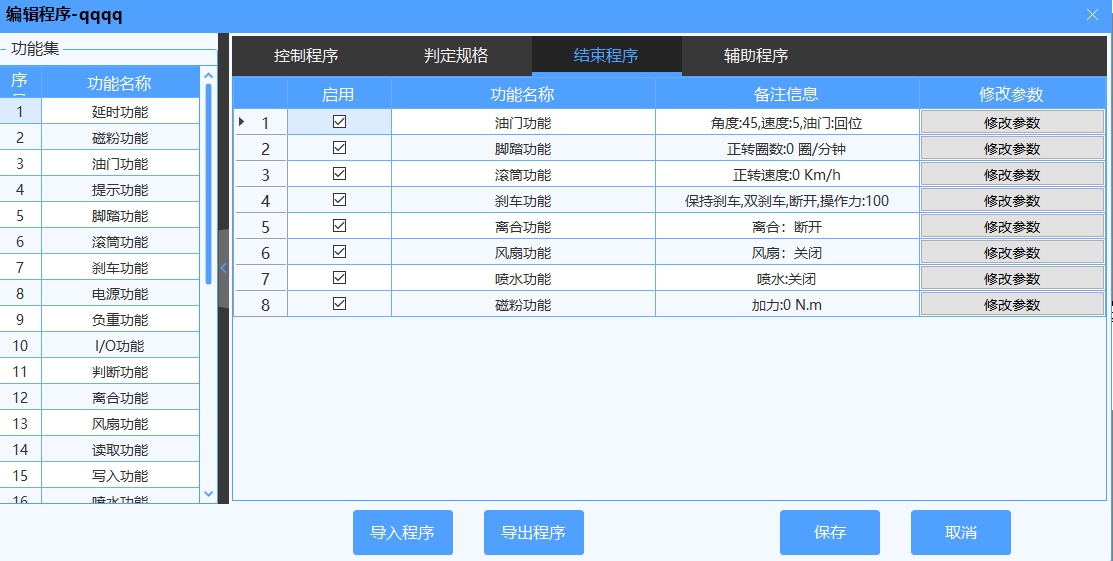Collapse the function set panel splitter arrow

click(x=224, y=268)
